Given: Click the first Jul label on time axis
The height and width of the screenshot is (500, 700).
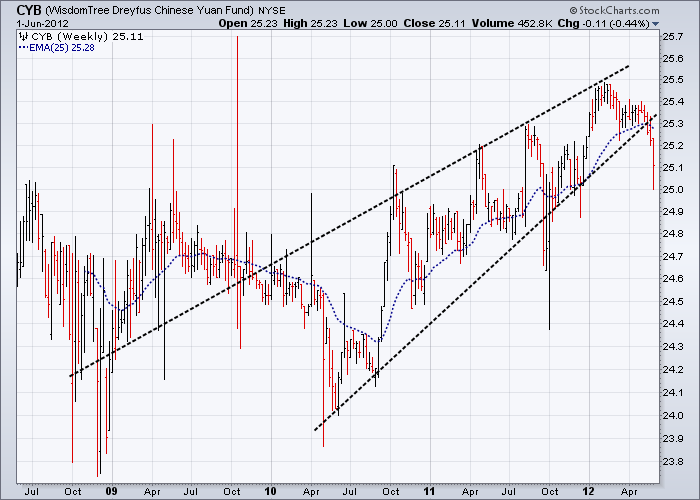Looking at the screenshot, I should pos(31,492).
